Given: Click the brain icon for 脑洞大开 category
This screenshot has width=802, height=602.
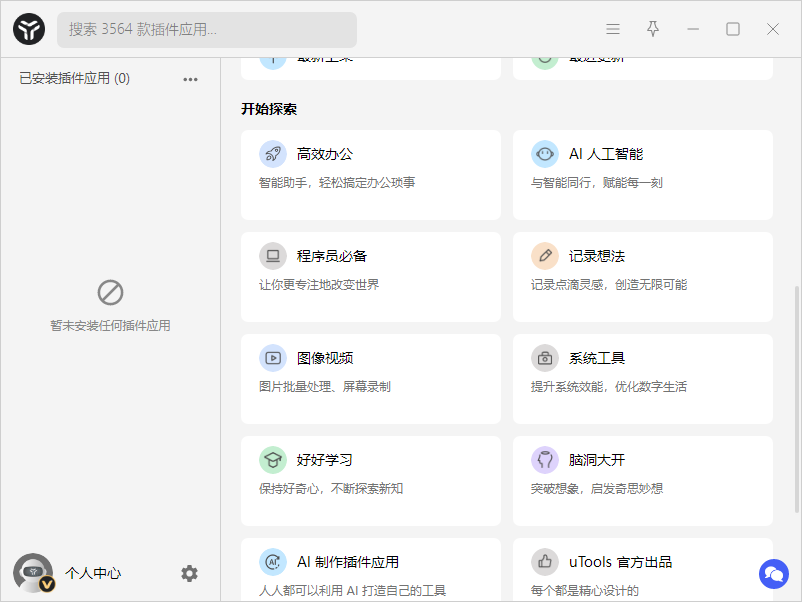Looking at the screenshot, I should coord(544,459).
